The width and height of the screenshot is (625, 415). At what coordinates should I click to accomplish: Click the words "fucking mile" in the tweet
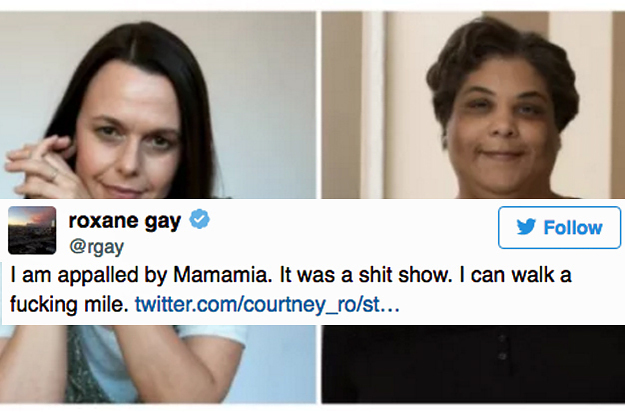tap(69, 305)
